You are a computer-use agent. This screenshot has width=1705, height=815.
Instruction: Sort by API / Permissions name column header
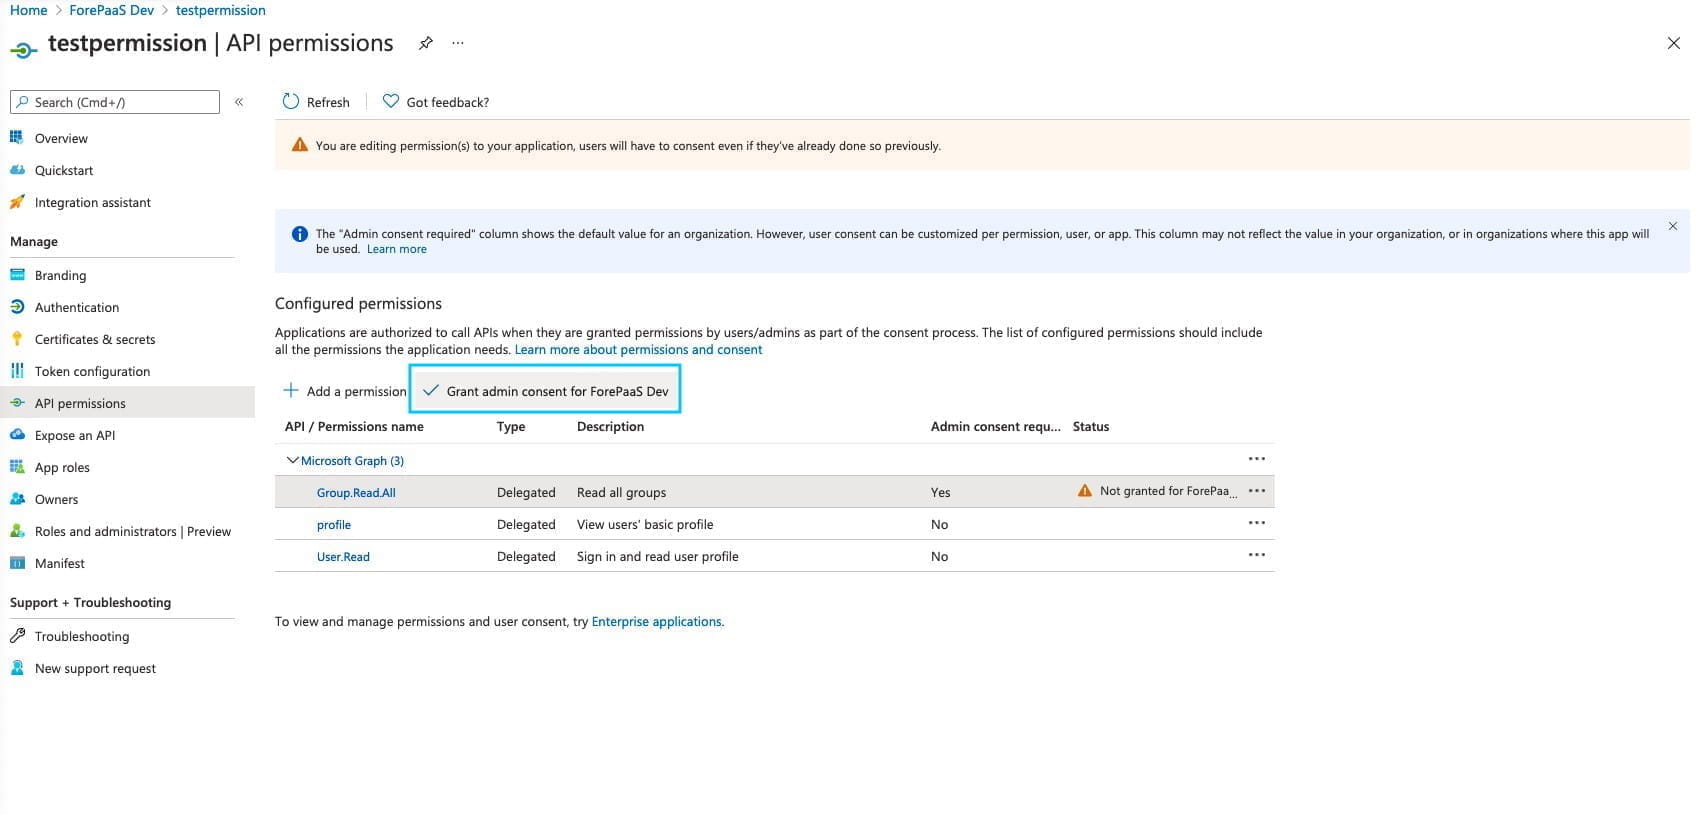354,426
